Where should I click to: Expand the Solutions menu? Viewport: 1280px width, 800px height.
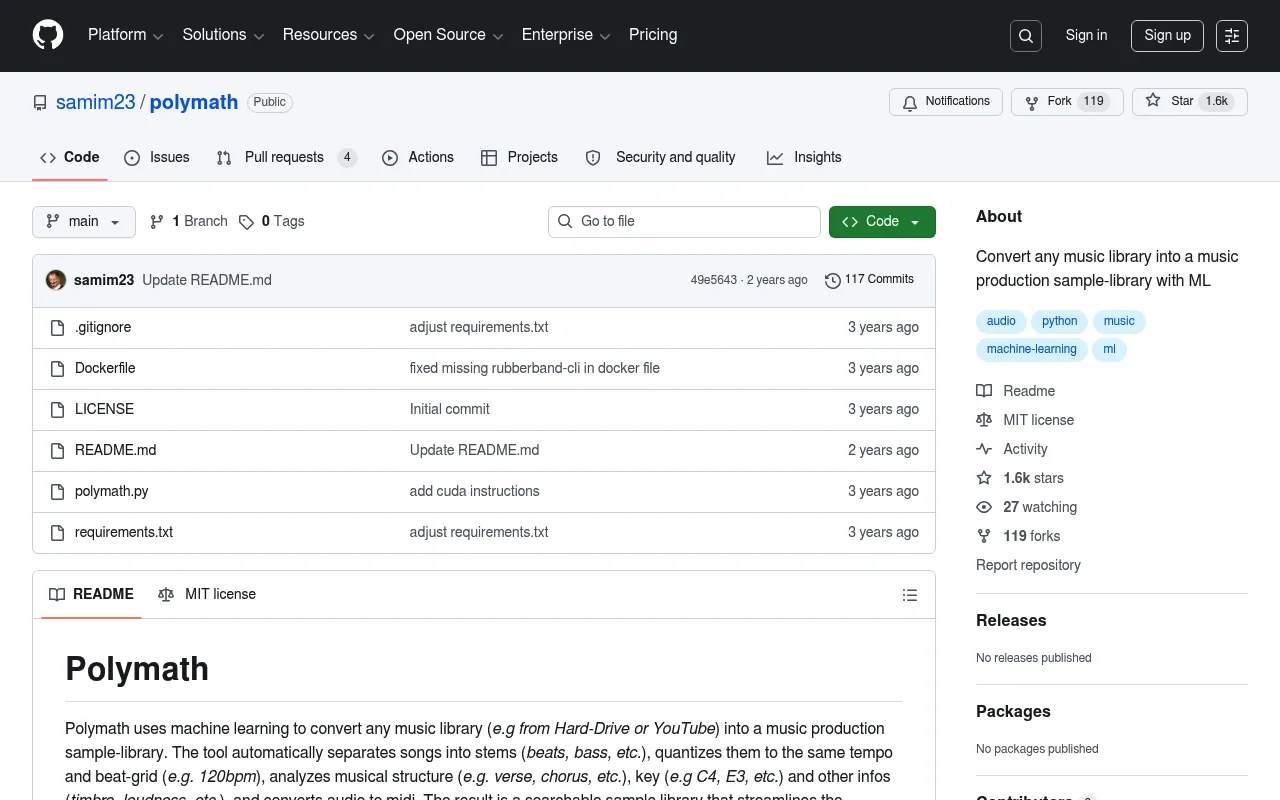(x=223, y=35)
